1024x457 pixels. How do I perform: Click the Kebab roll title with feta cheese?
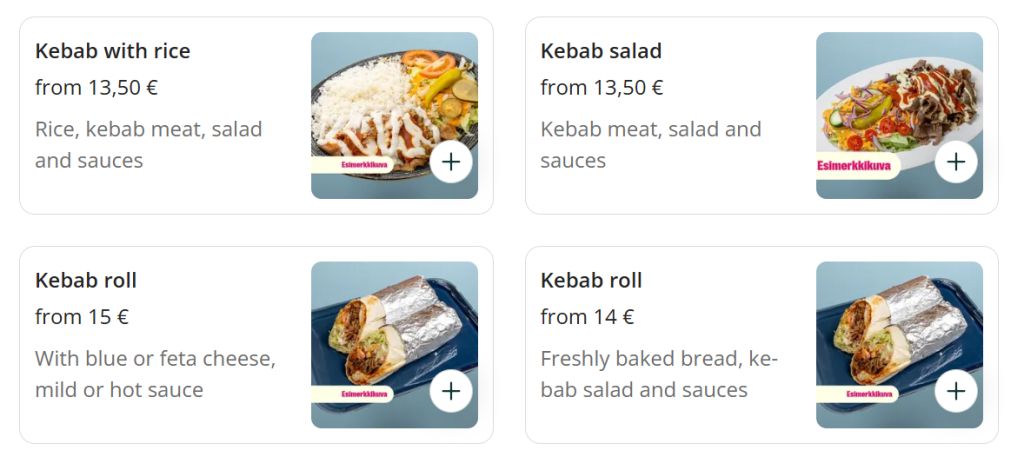(86, 280)
